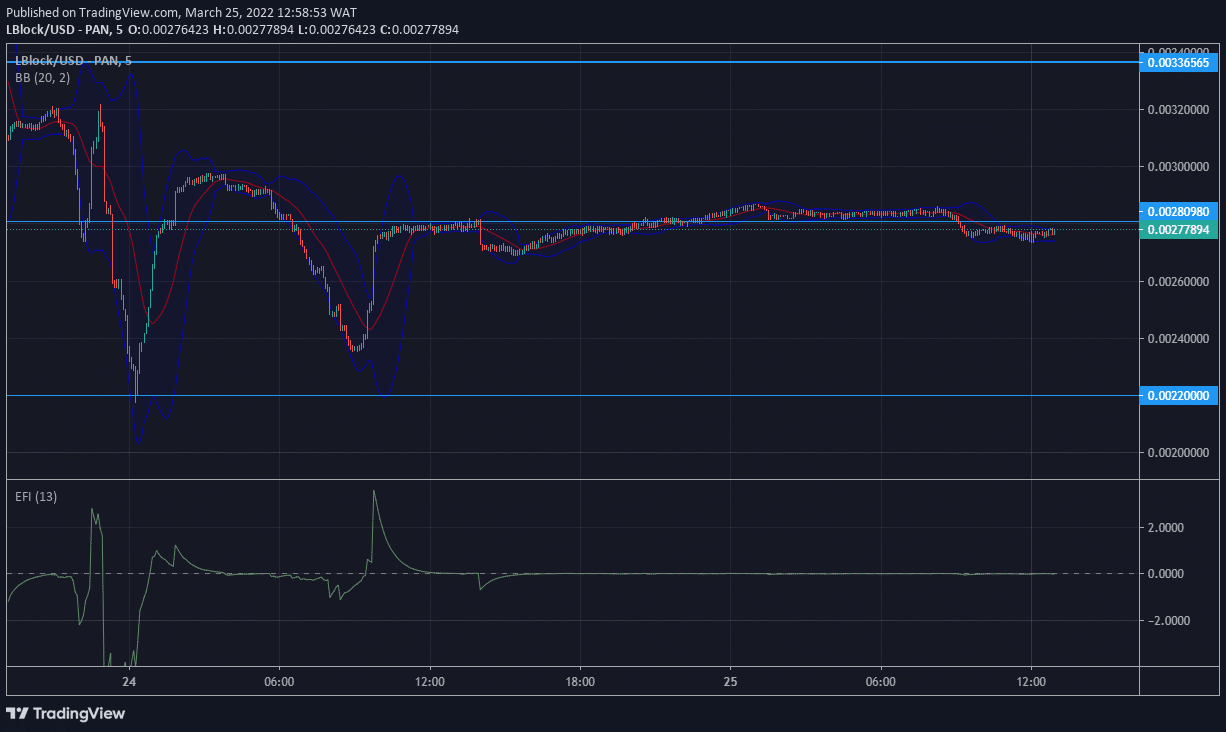Select the 0.00336565 price label
The width and height of the screenshot is (1226, 732).
click(1179, 62)
